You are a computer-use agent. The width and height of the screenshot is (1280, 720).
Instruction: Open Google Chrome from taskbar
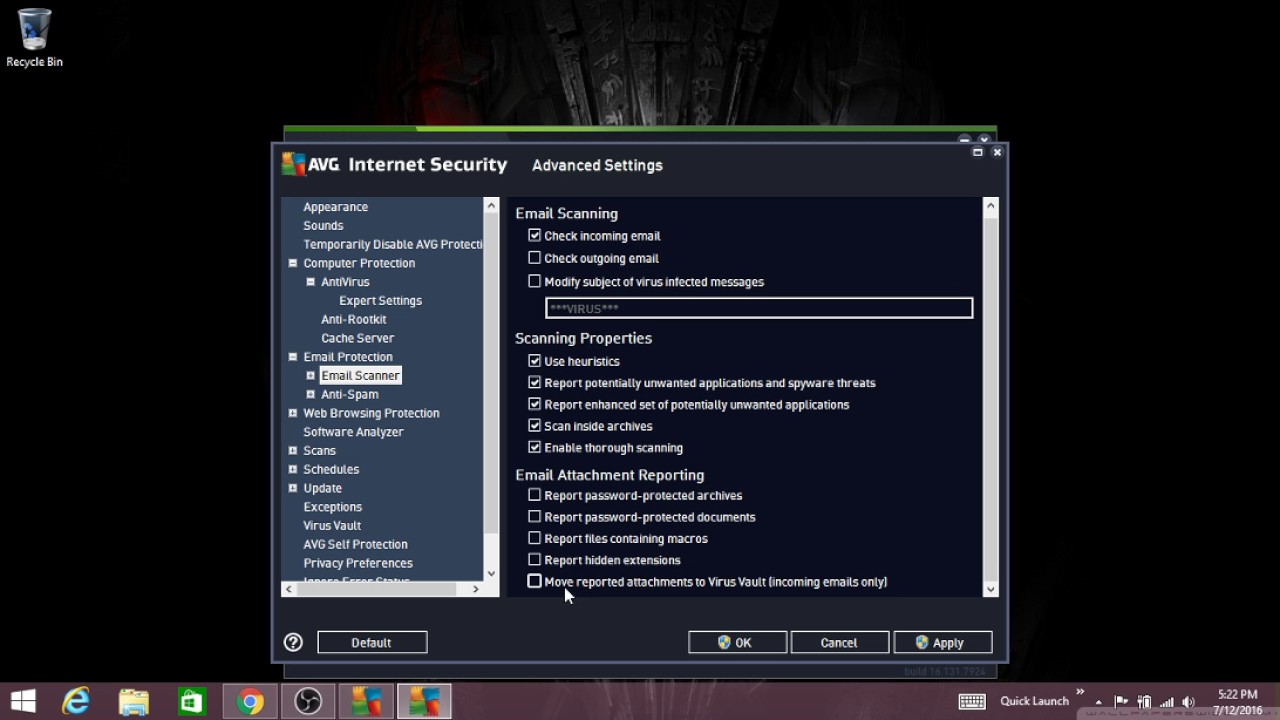[x=250, y=702]
